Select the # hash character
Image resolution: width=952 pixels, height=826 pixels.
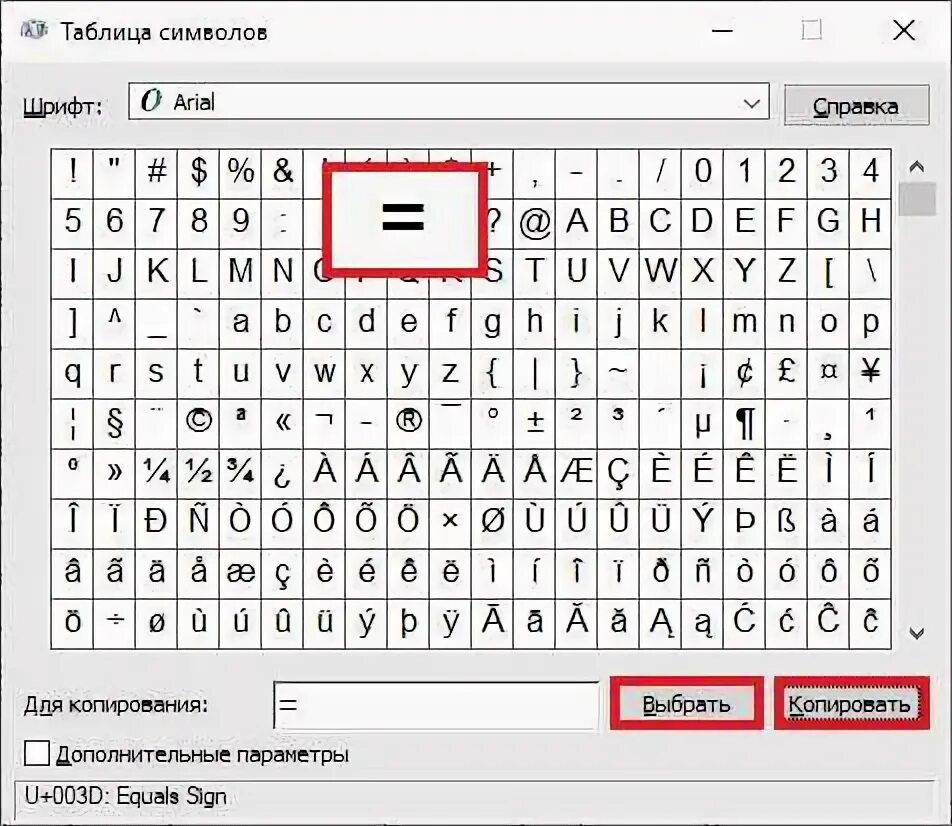pos(157,174)
